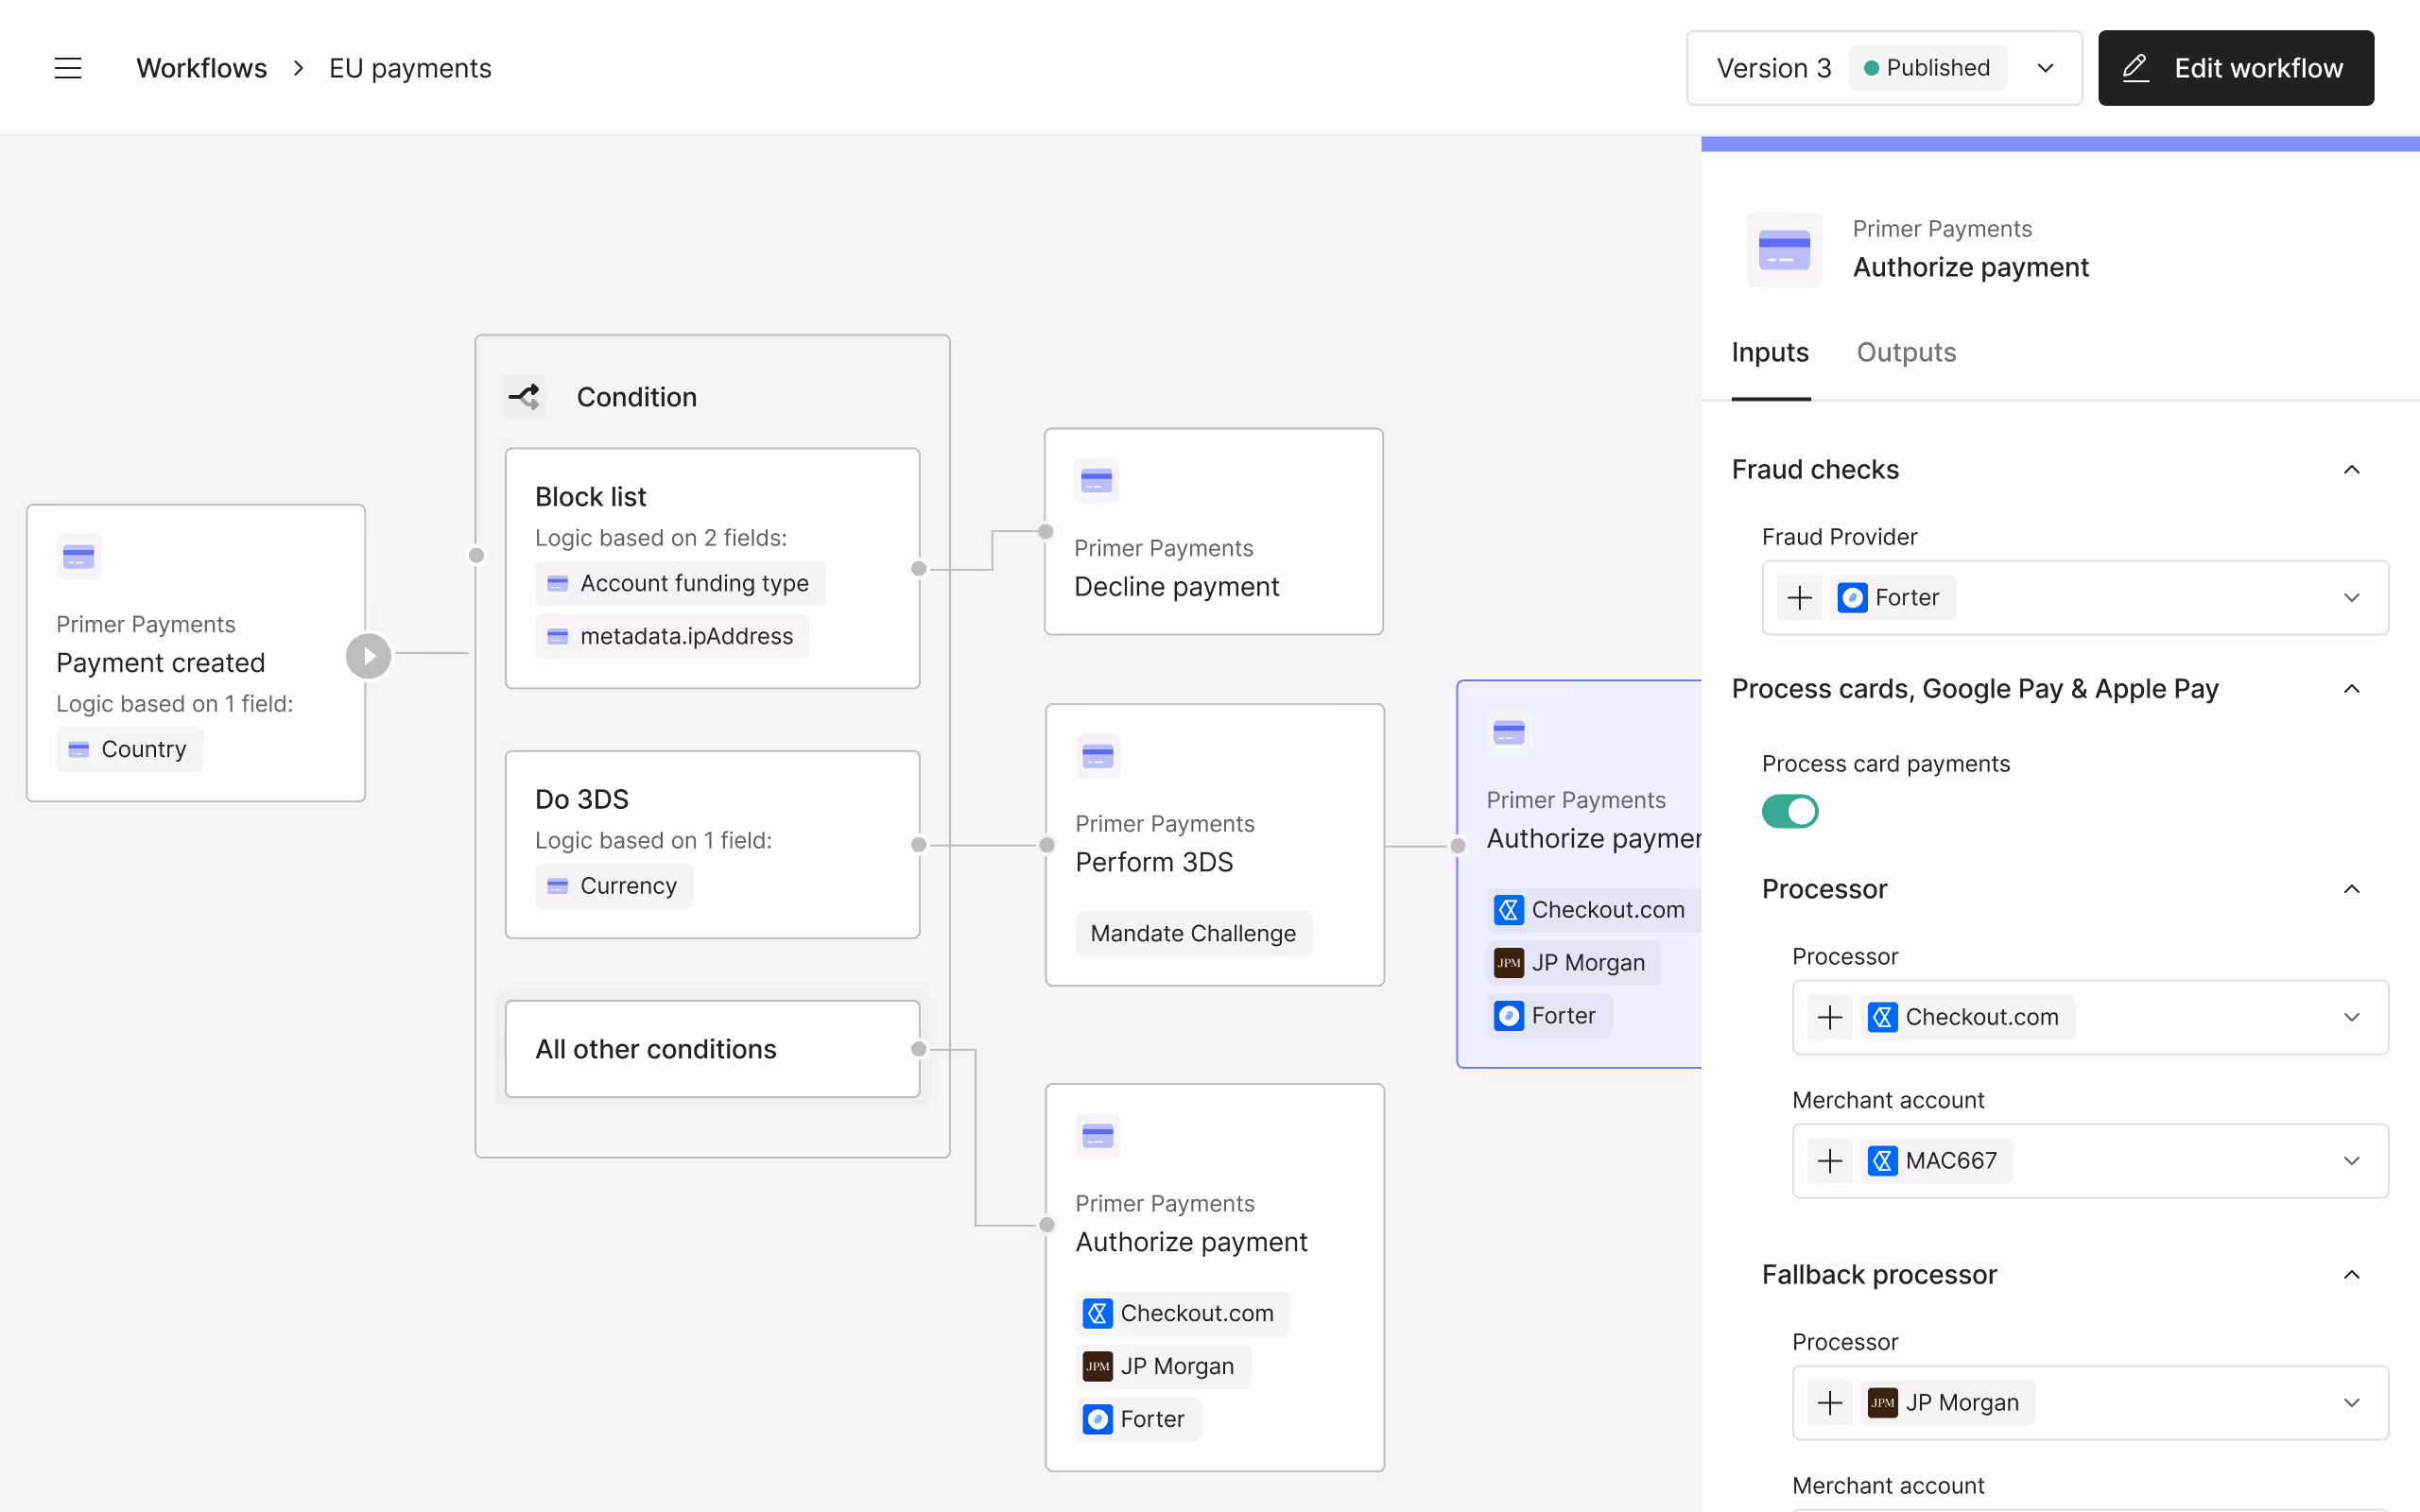Click the plus icon beside Forter fraud provider
Image resolution: width=2420 pixels, height=1512 pixels.
point(1800,598)
